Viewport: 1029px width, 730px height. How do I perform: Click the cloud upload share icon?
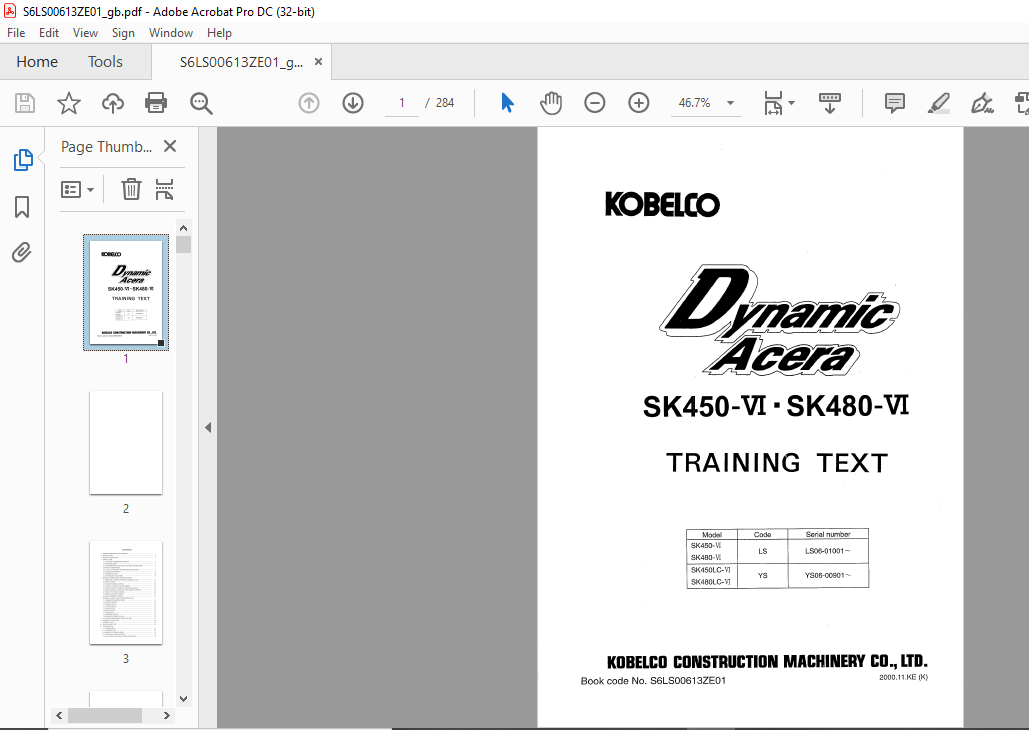(112, 103)
